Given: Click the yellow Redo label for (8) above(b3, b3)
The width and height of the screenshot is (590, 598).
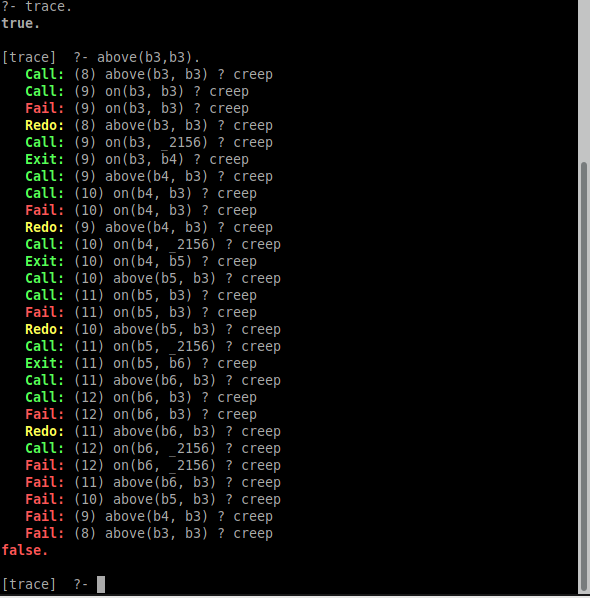Looking at the screenshot, I should click(x=44, y=125).
